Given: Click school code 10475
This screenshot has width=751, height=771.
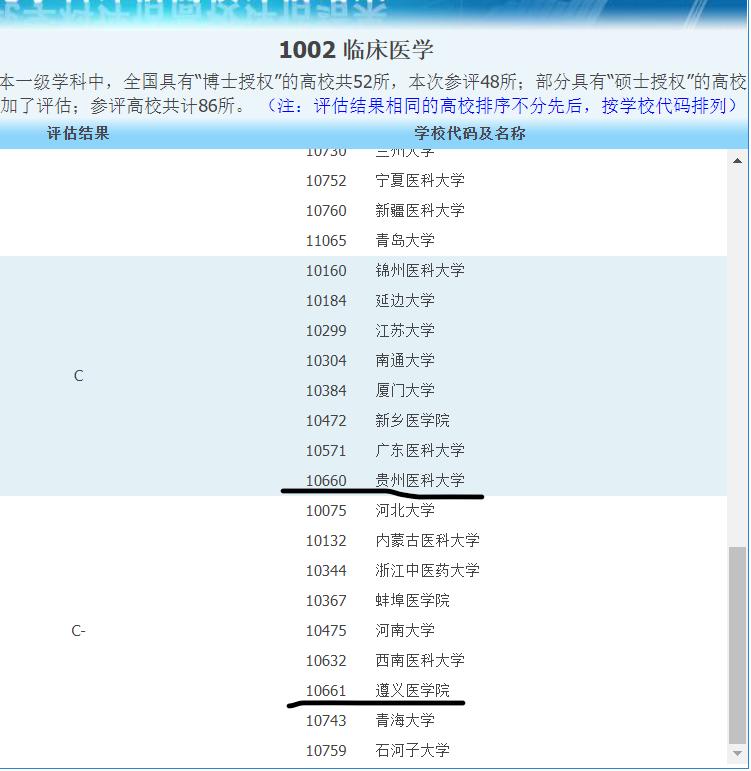Looking at the screenshot, I should point(326,631).
